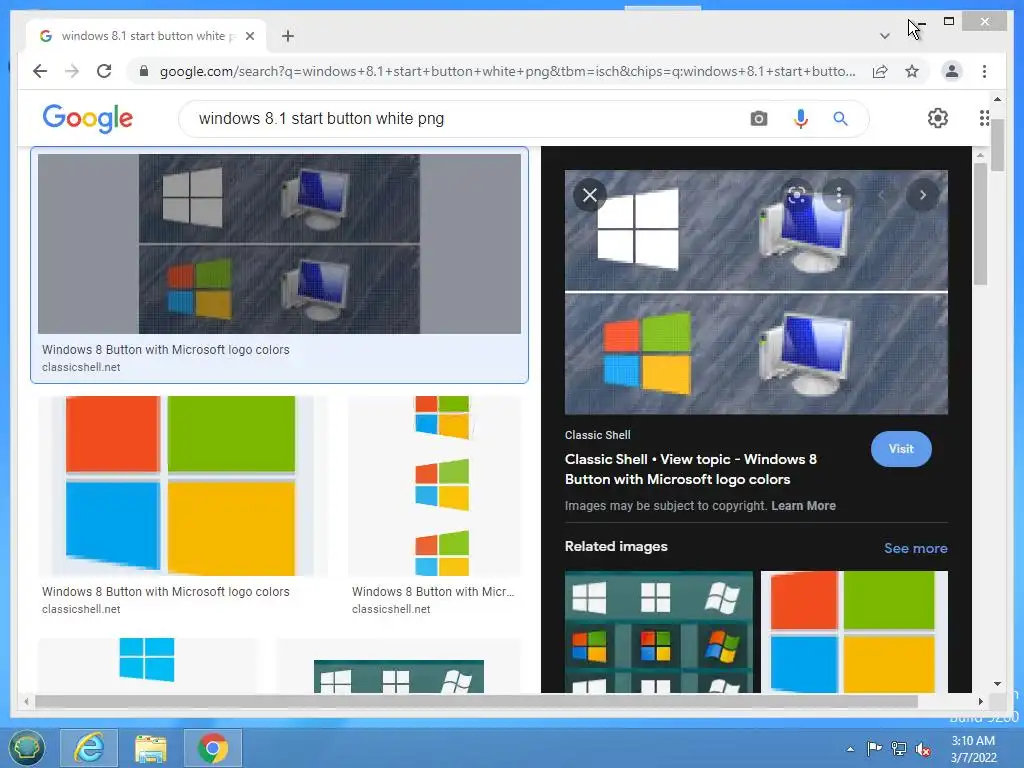Open the three stacked color logos result
This screenshot has width=1024, height=768.
(x=434, y=485)
